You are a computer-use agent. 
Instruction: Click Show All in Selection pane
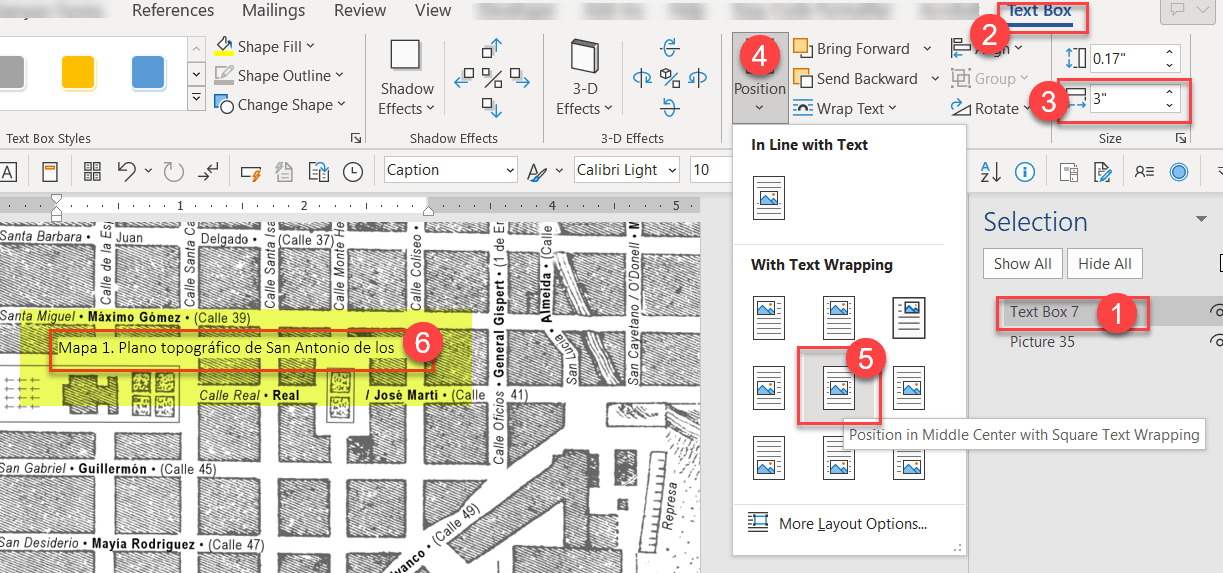(x=1022, y=264)
